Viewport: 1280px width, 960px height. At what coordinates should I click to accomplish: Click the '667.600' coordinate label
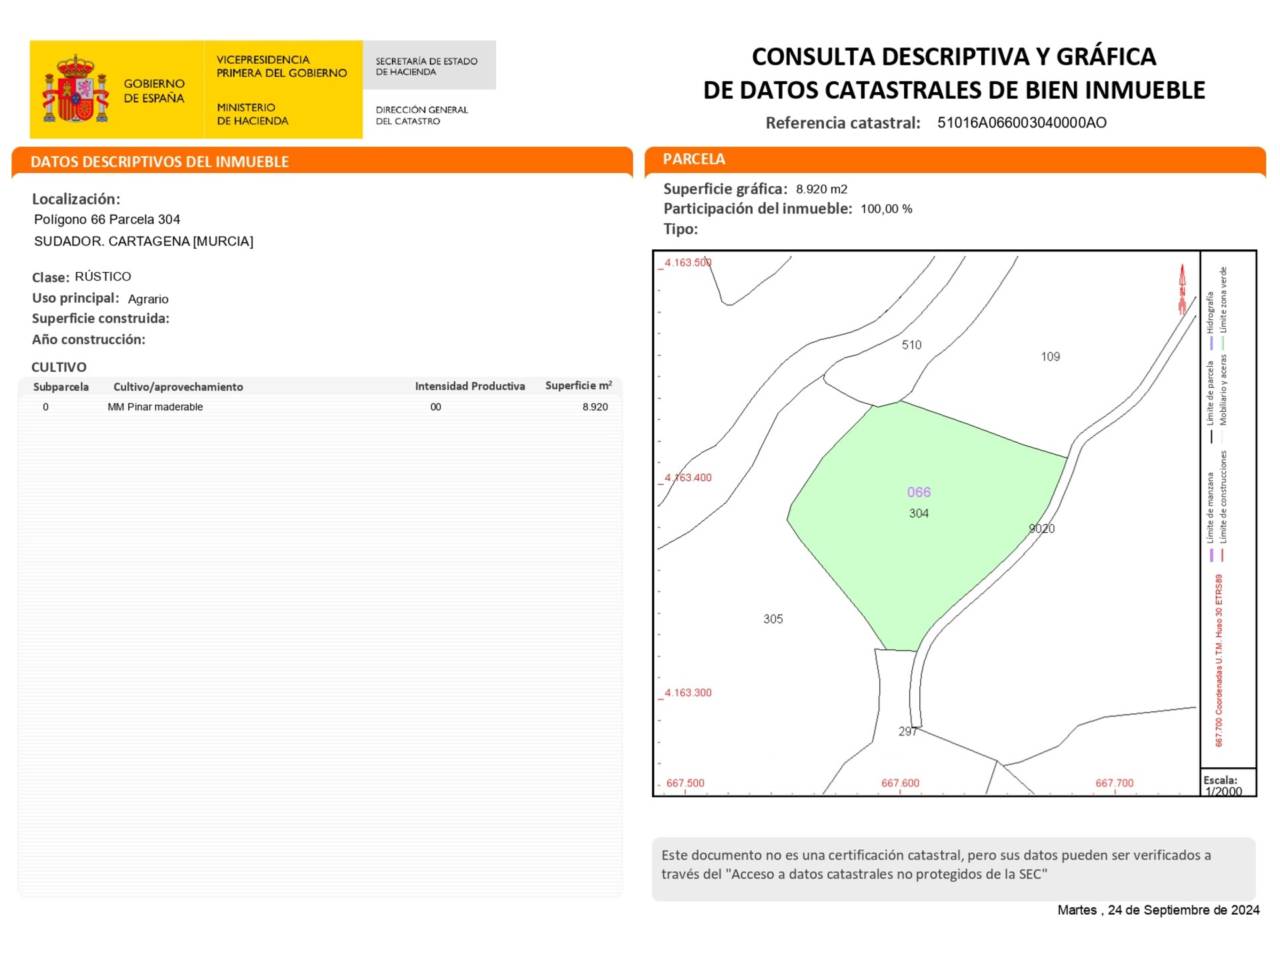[900, 784]
